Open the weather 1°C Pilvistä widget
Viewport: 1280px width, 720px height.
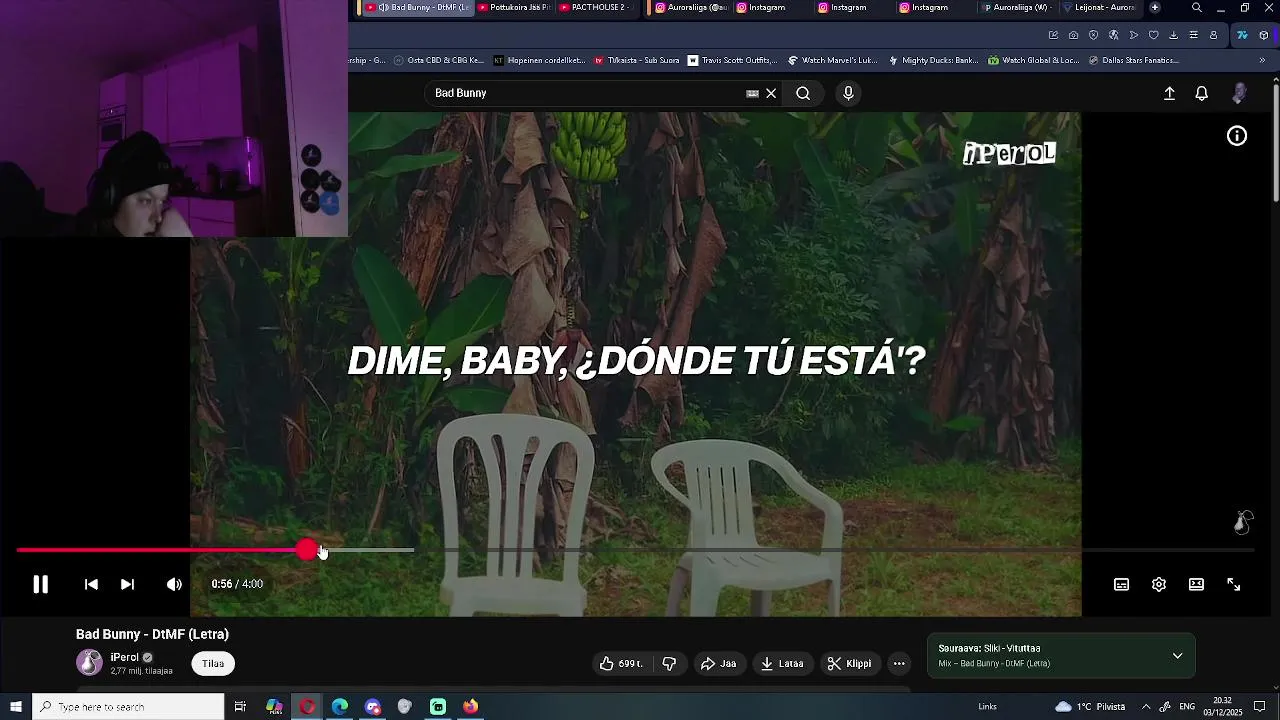pos(1090,707)
